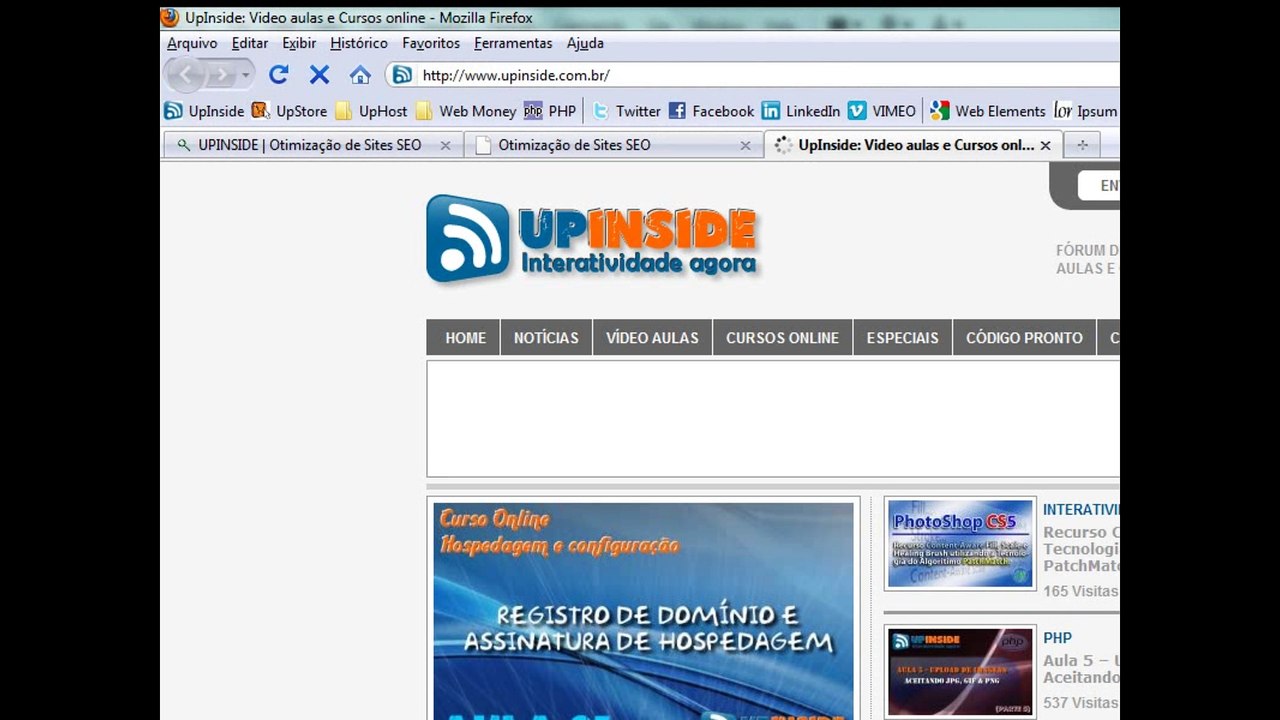Viewport: 1280px width, 720px height.
Task: Reload the current page
Action: tap(279, 75)
